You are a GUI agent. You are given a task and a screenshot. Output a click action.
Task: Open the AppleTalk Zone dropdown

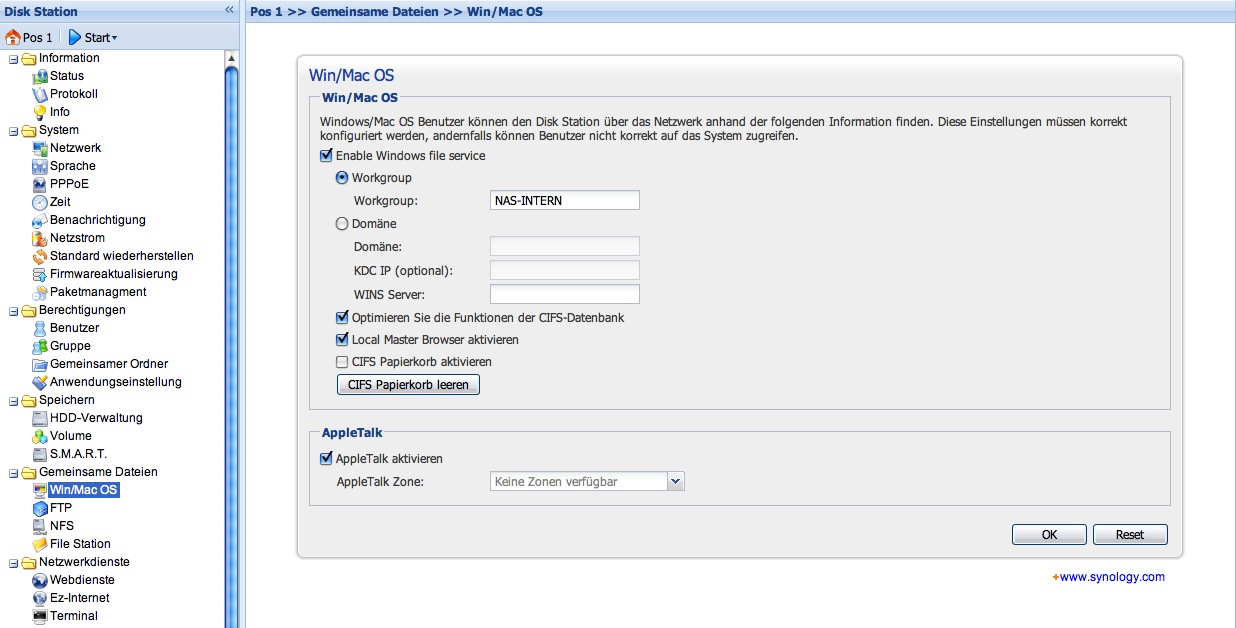(x=676, y=482)
